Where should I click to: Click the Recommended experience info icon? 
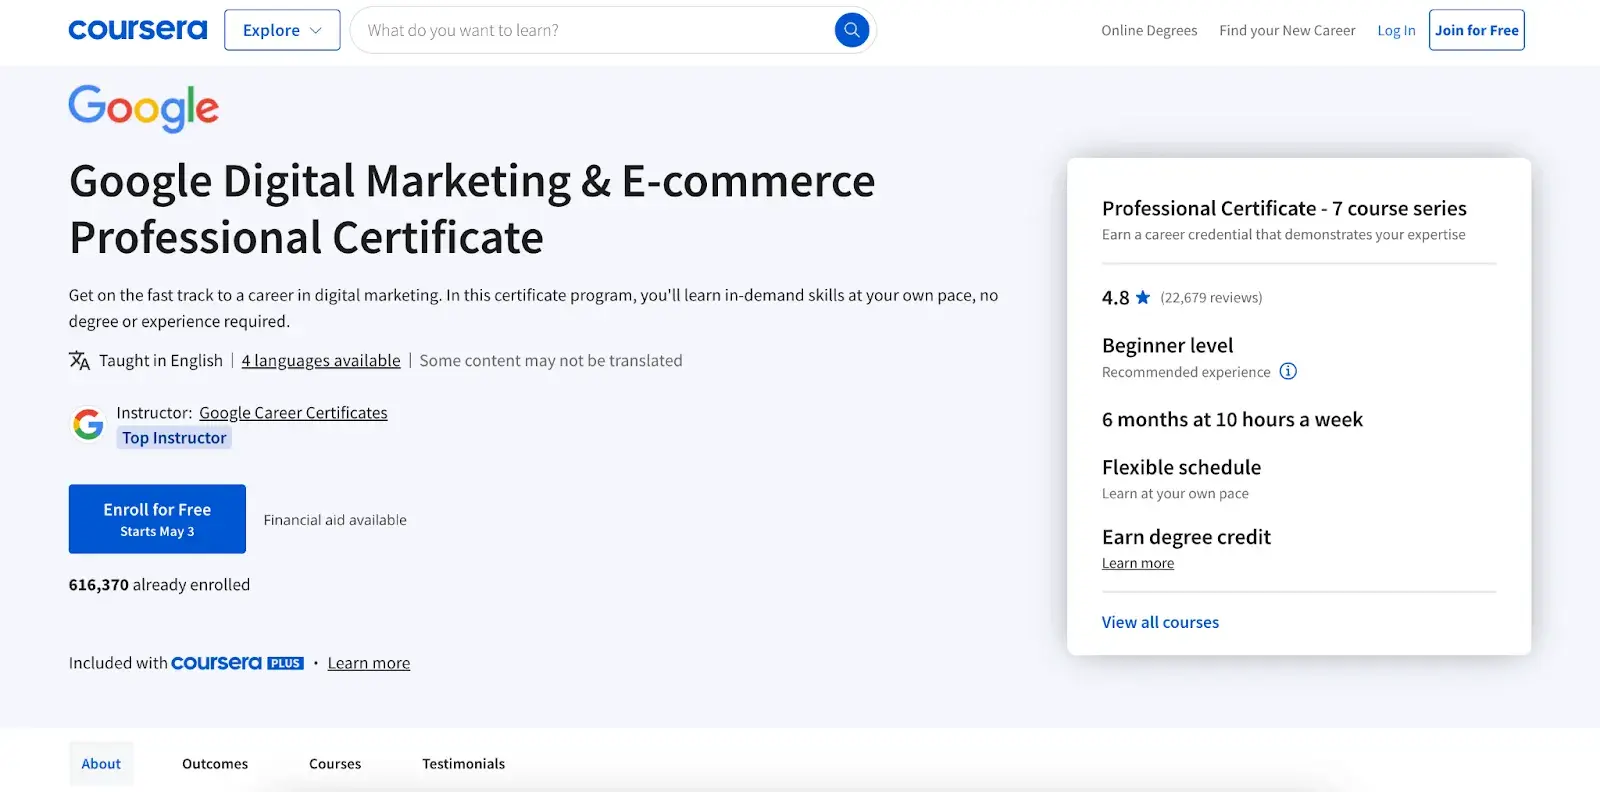coord(1288,372)
